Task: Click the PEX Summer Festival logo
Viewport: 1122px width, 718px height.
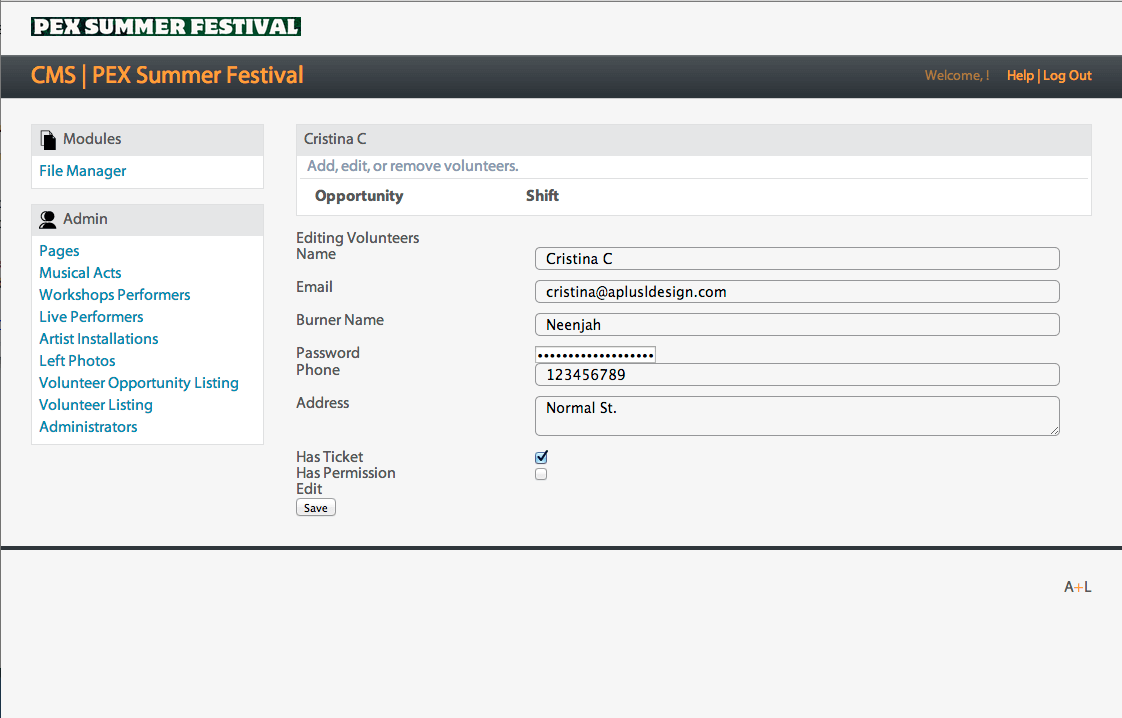Action: [x=166, y=27]
